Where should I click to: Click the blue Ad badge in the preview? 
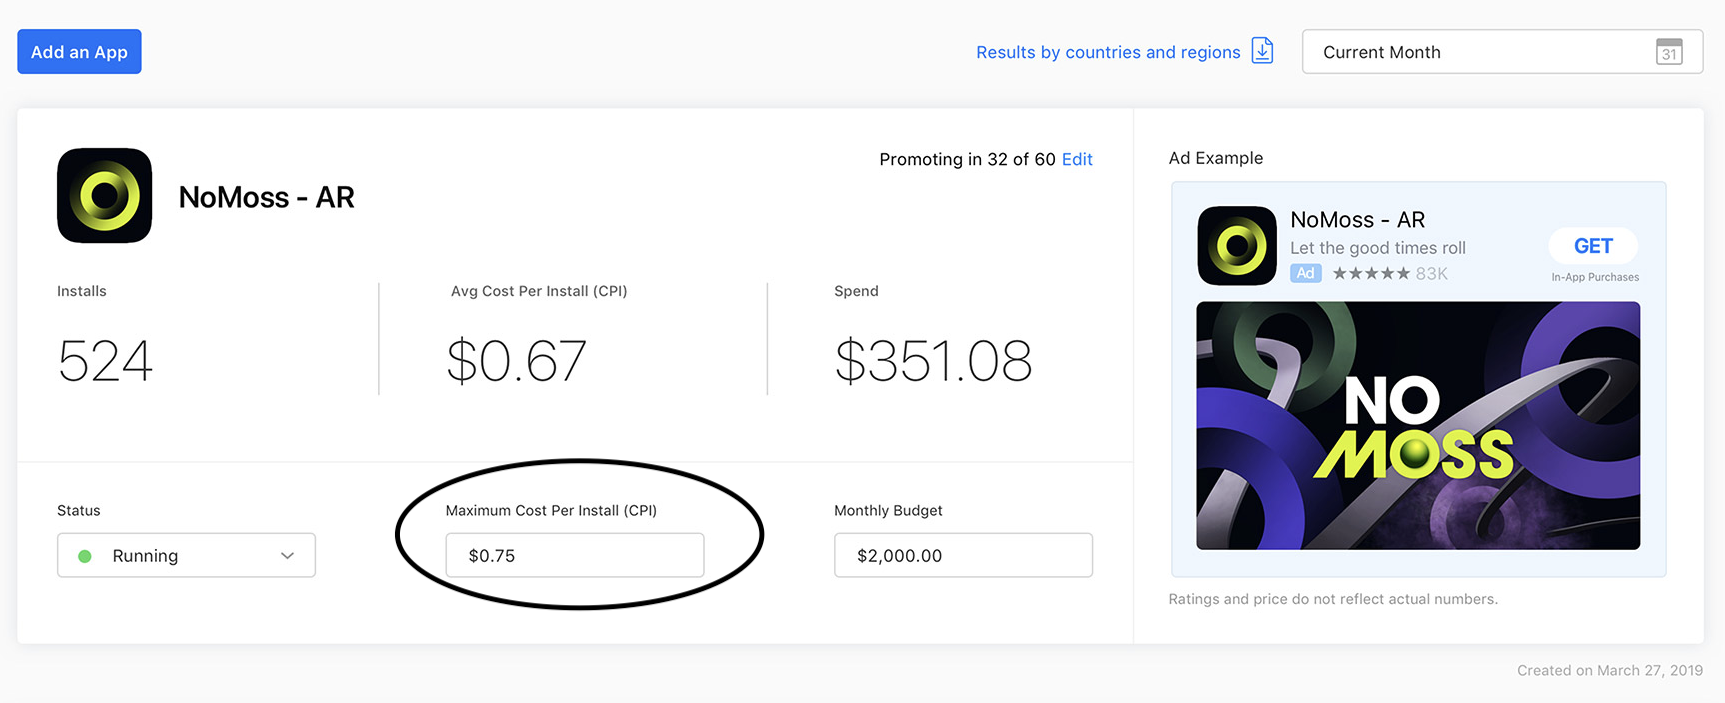click(x=1306, y=273)
